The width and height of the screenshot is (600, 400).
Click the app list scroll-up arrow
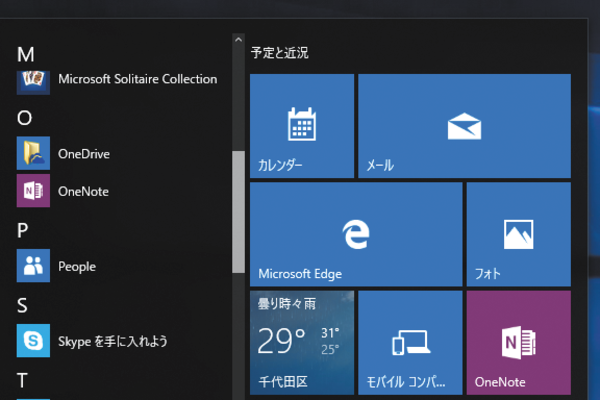(238, 39)
